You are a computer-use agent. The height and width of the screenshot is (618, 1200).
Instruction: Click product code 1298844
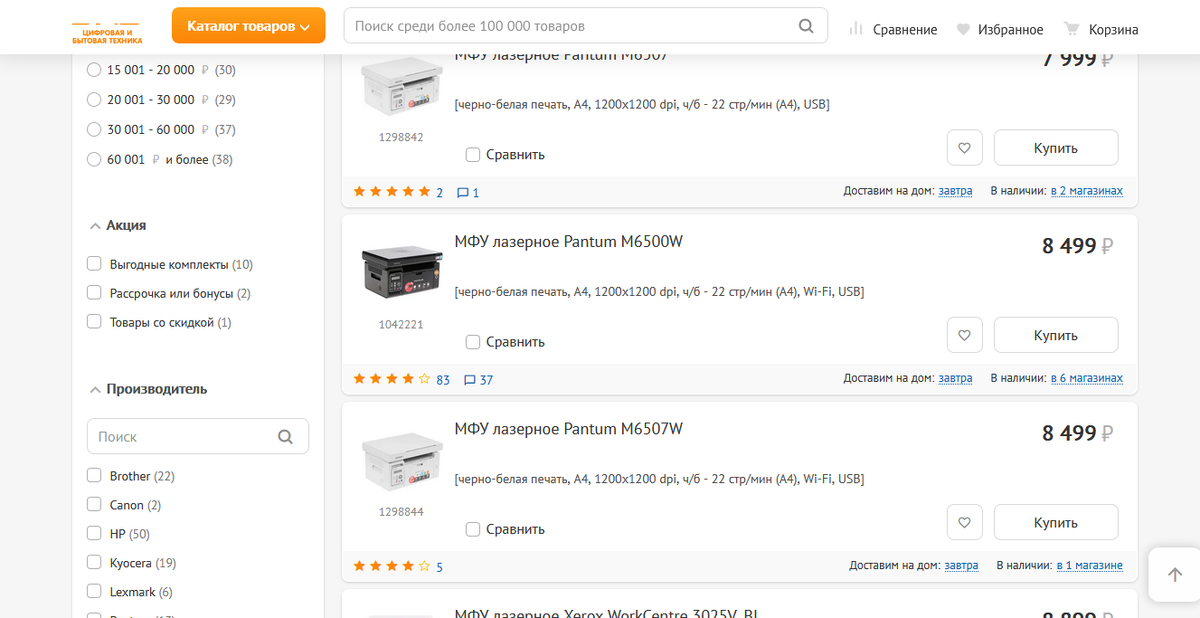point(401,512)
